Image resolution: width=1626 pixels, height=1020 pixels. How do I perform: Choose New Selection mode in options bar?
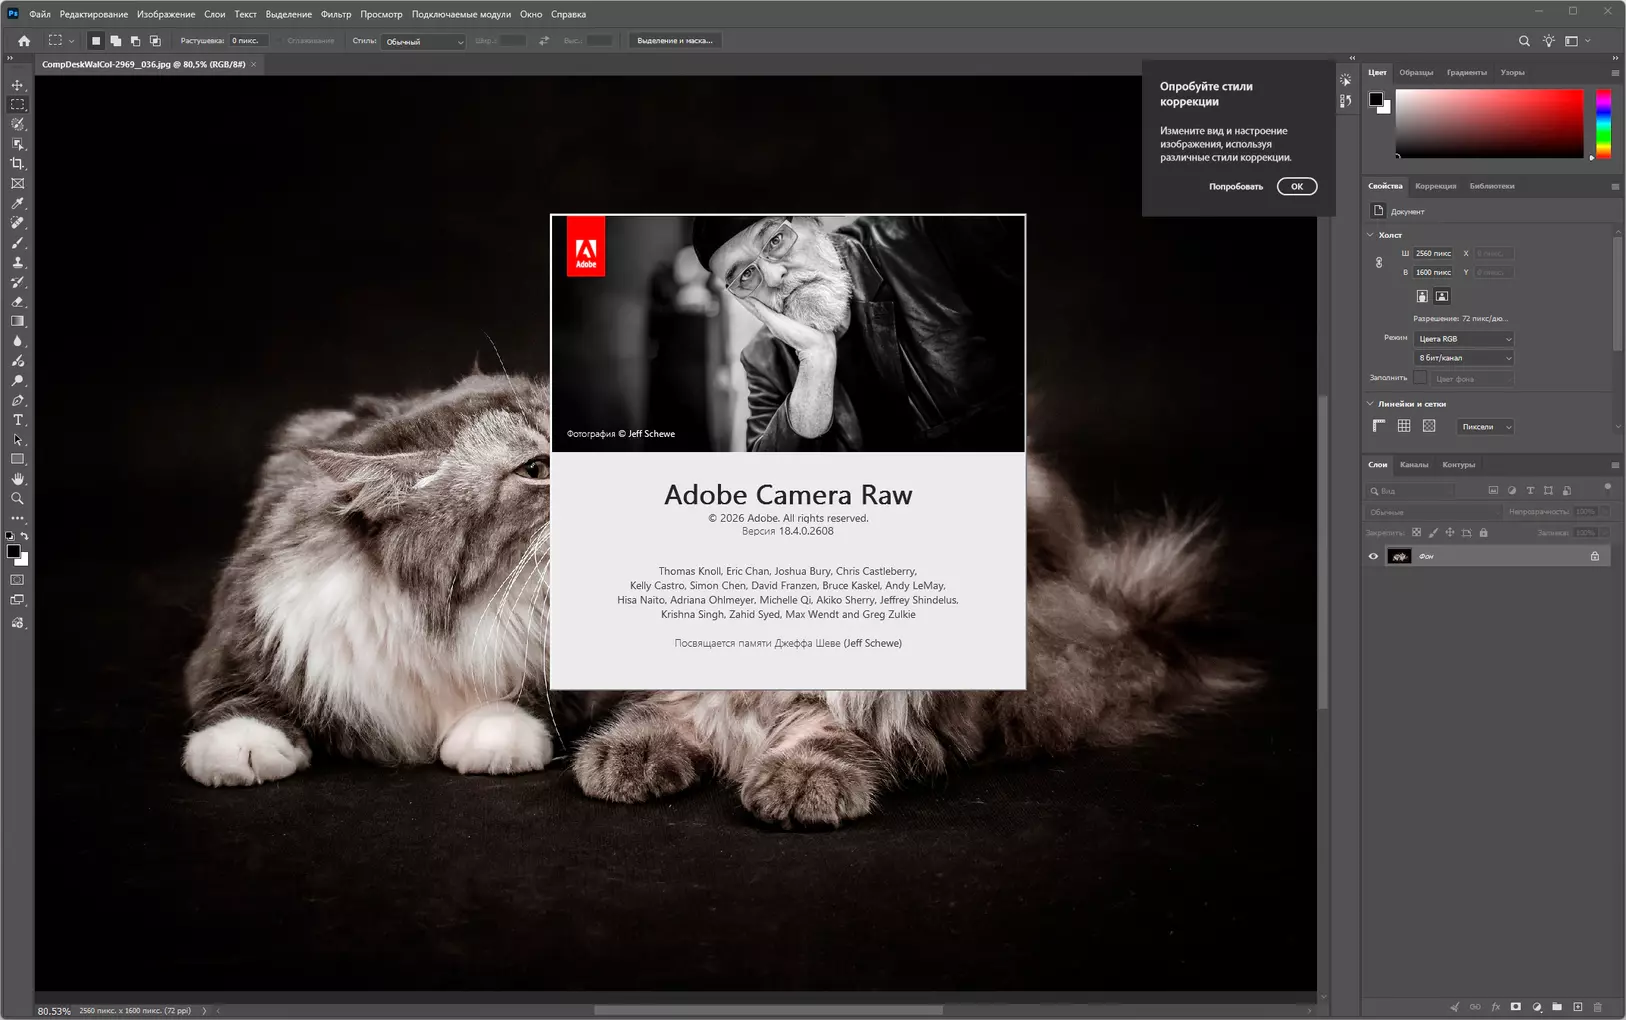[x=96, y=41]
